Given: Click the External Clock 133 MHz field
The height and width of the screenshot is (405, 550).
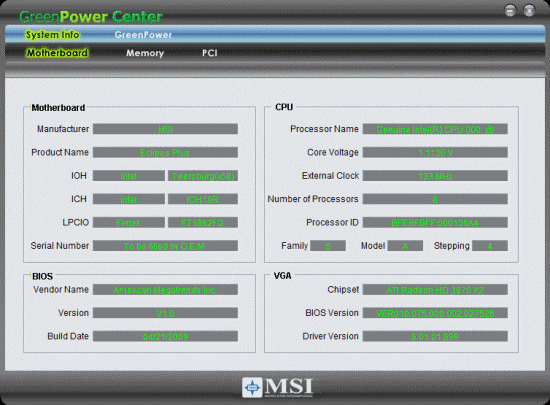Looking at the screenshot, I should [x=435, y=176].
